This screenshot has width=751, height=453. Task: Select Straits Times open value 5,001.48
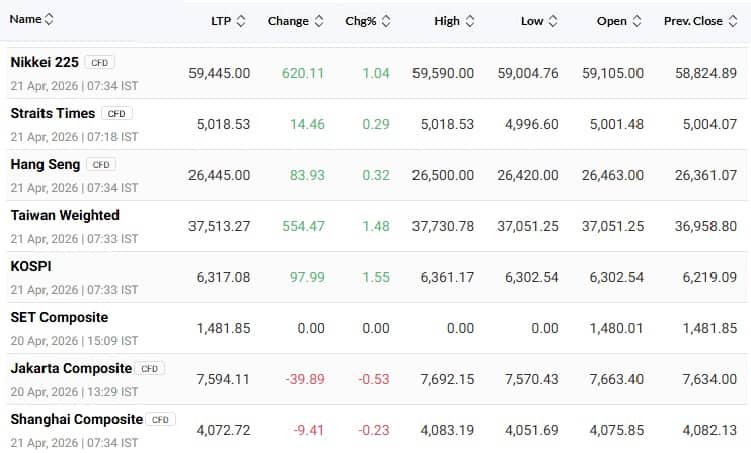pos(617,125)
